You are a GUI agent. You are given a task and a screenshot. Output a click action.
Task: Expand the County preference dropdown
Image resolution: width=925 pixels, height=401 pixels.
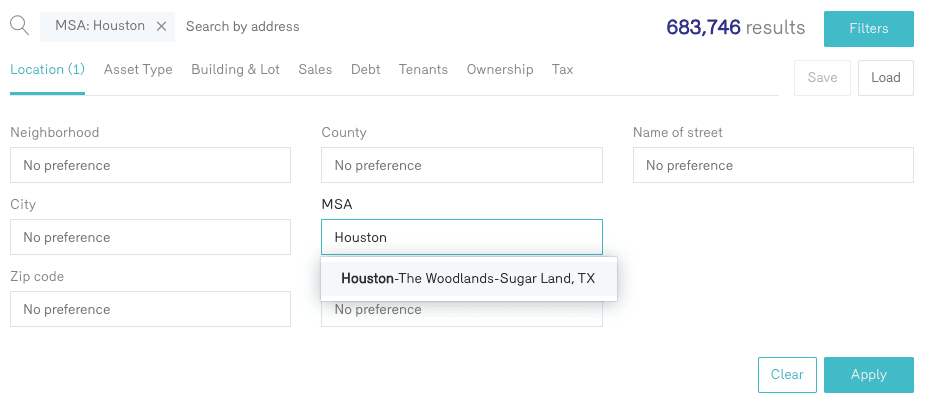[462, 165]
